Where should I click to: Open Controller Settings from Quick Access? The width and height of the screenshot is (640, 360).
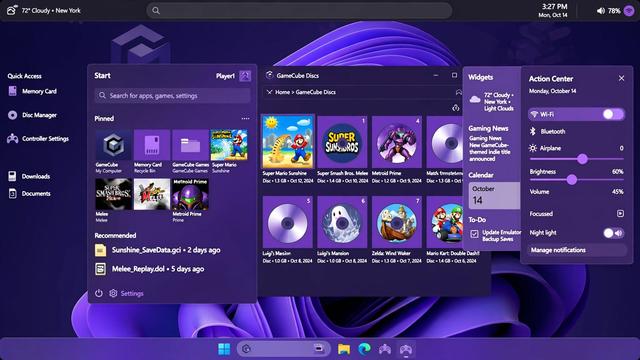tap(13, 139)
